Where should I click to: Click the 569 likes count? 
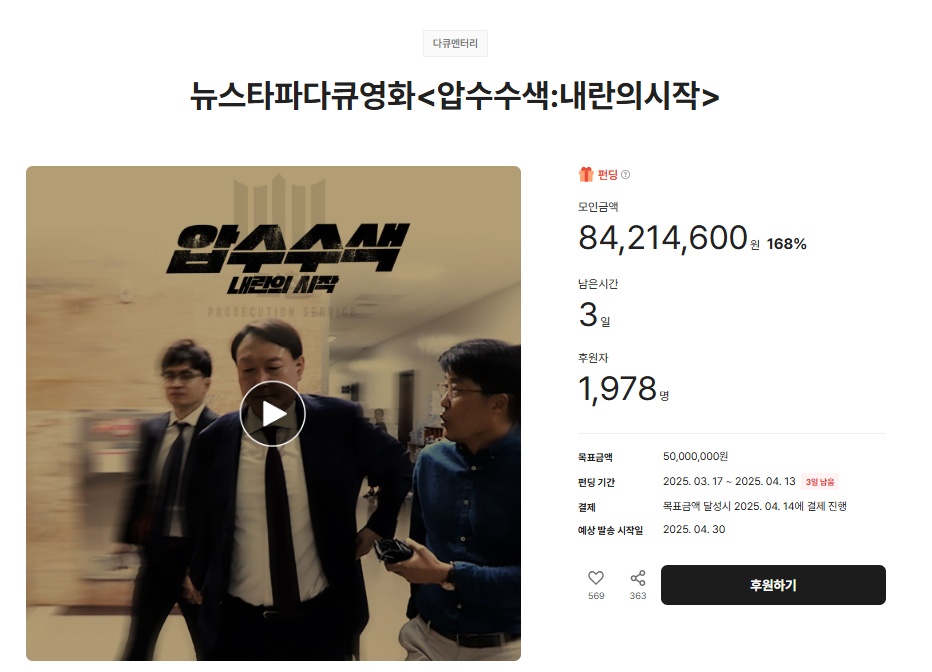[596, 596]
